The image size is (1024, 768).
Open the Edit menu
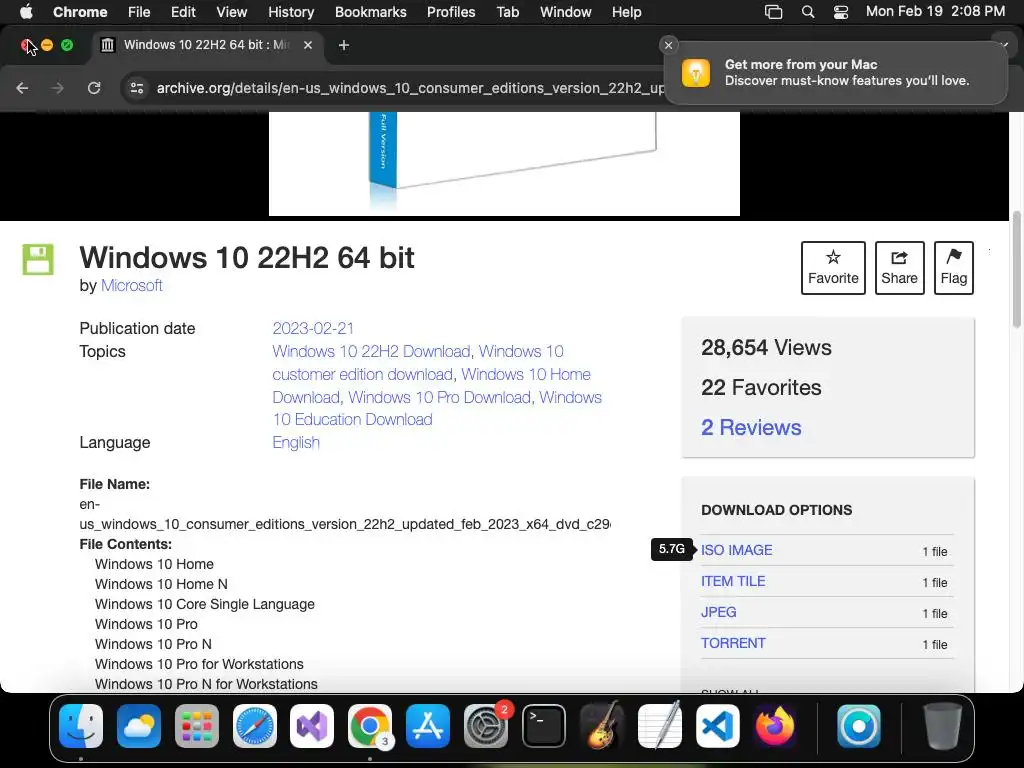click(183, 12)
